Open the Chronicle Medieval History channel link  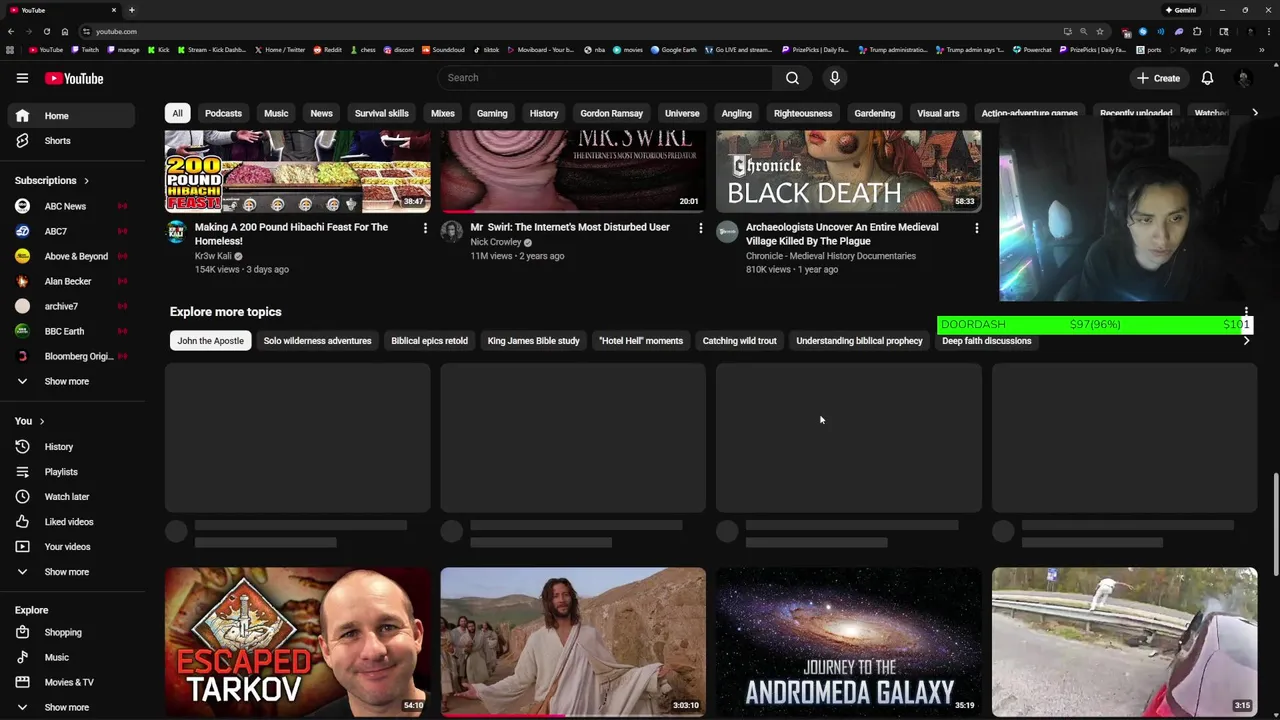pos(831,256)
